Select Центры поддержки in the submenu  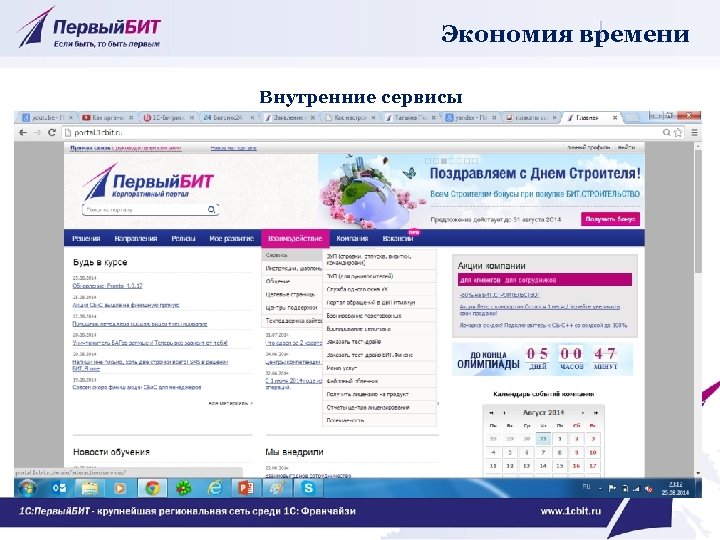coord(292,308)
